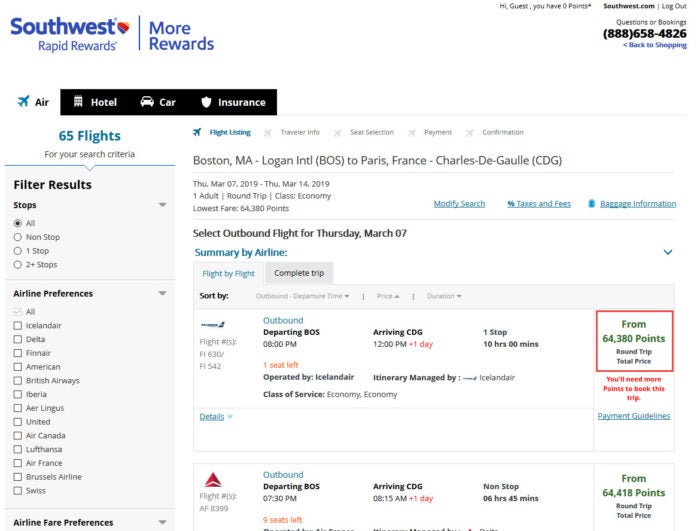The height and width of the screenshot is (531, 697).
Task: Click the Payment step plane icon
Action: pyautogui.click(x=412, y=132)
